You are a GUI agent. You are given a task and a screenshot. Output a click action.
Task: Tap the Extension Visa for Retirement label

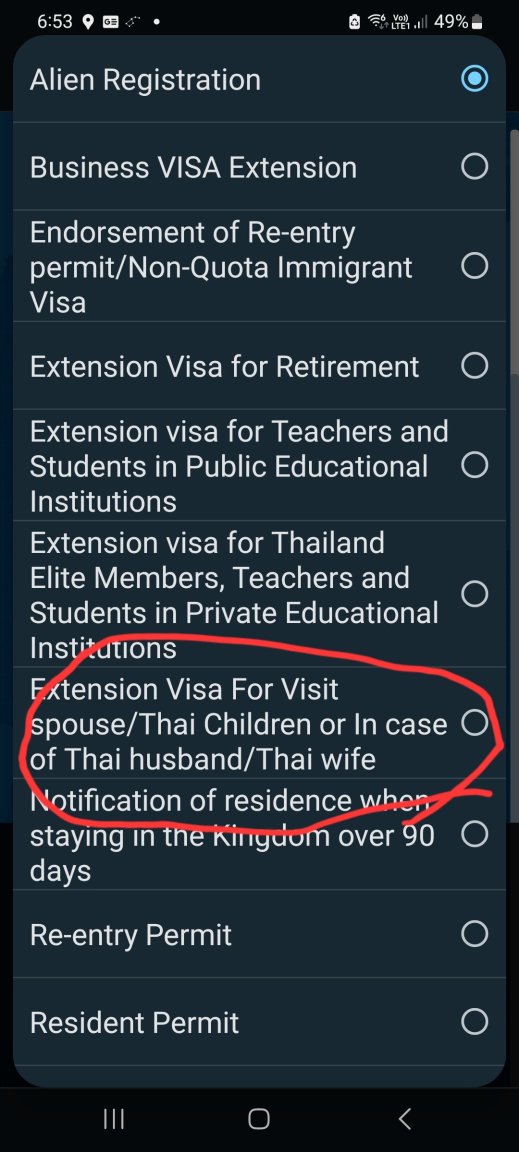224,366
